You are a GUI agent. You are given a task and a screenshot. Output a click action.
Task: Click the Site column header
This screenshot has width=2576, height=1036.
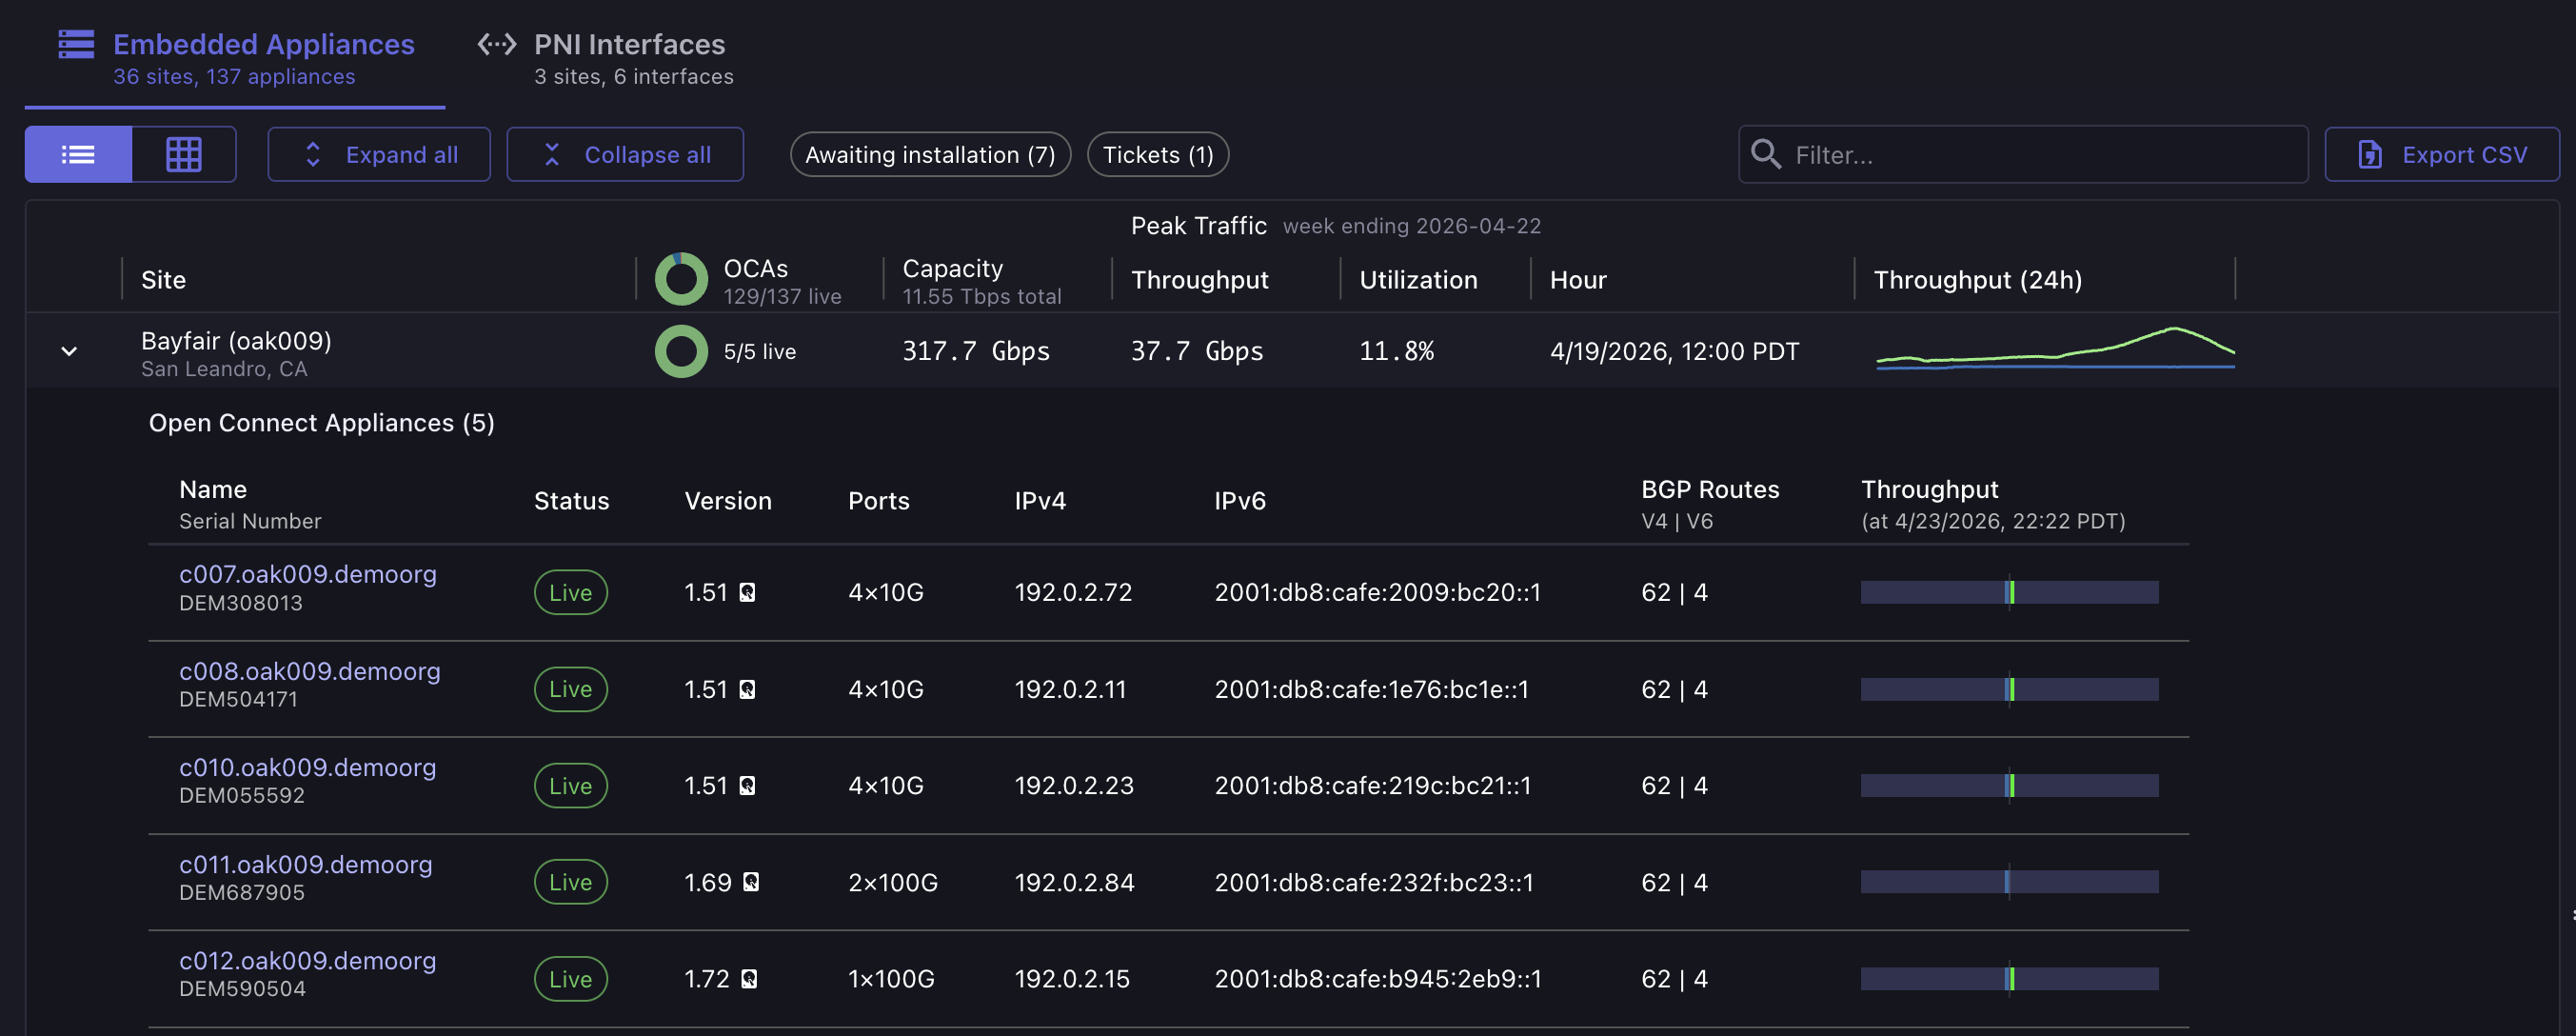pos(163,280)
